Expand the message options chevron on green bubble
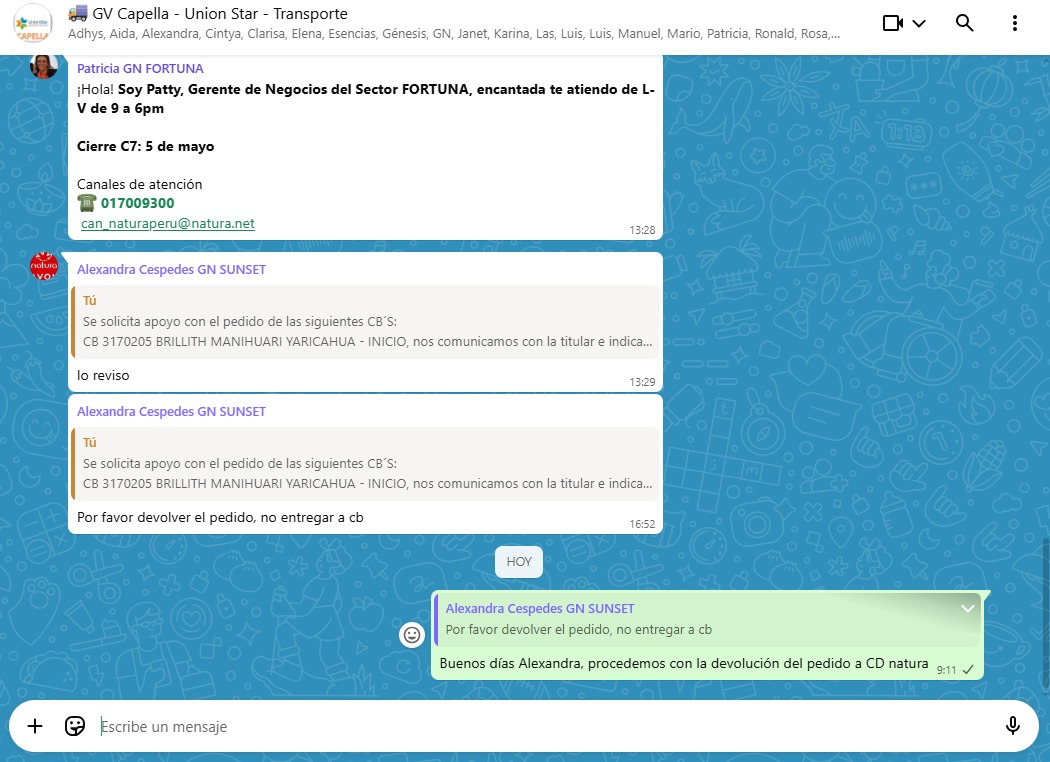Image resolution: width=1050 pixels, height=762 pixels. tap(967, 608)
